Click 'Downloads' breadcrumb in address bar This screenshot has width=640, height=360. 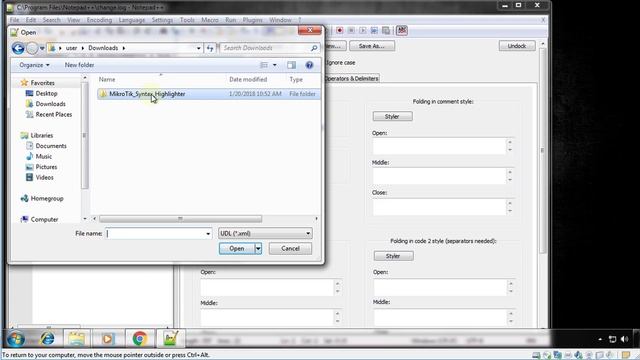point(103,48)
